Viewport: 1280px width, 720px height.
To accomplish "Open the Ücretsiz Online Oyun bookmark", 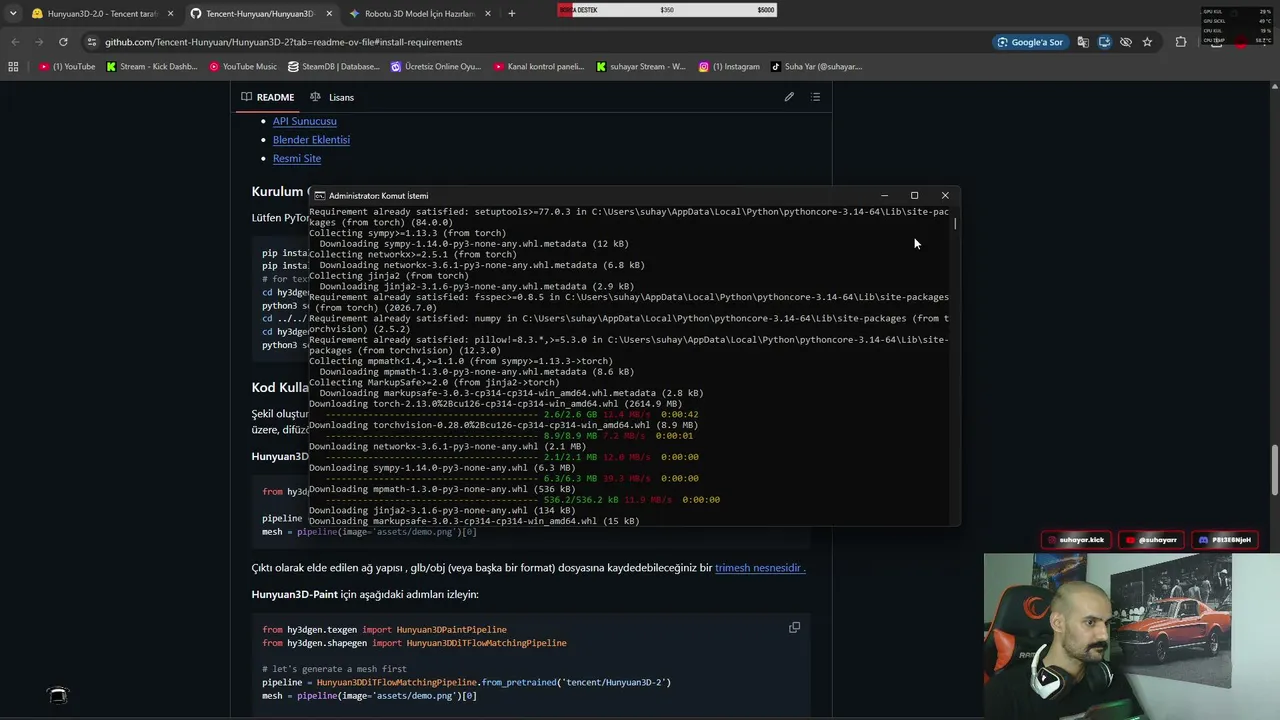I will (436, 67).
